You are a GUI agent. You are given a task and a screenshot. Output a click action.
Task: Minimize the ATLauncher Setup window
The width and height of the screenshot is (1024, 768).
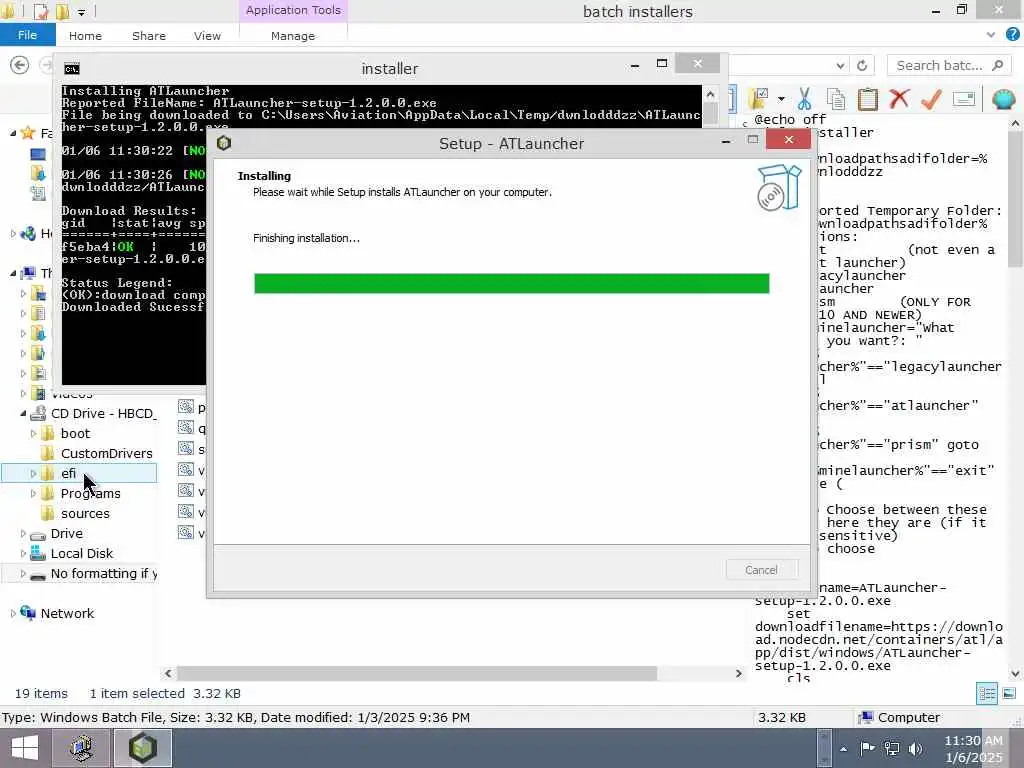[726, 141]
